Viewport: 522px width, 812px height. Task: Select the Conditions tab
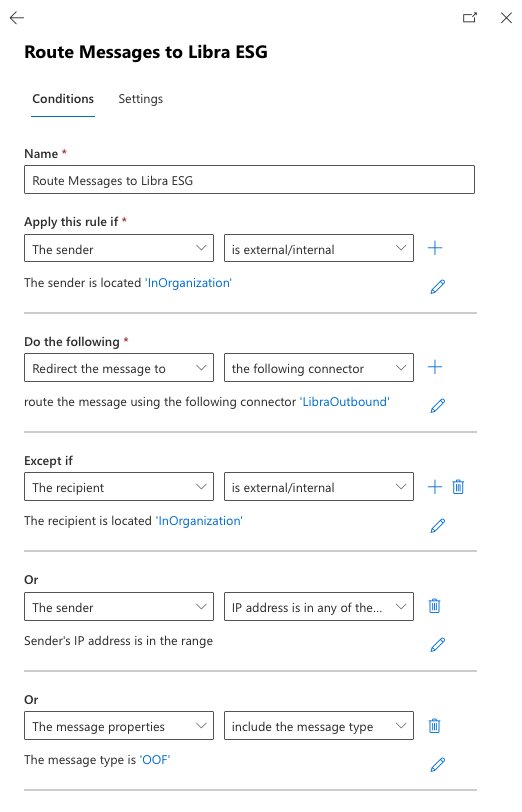63,99
